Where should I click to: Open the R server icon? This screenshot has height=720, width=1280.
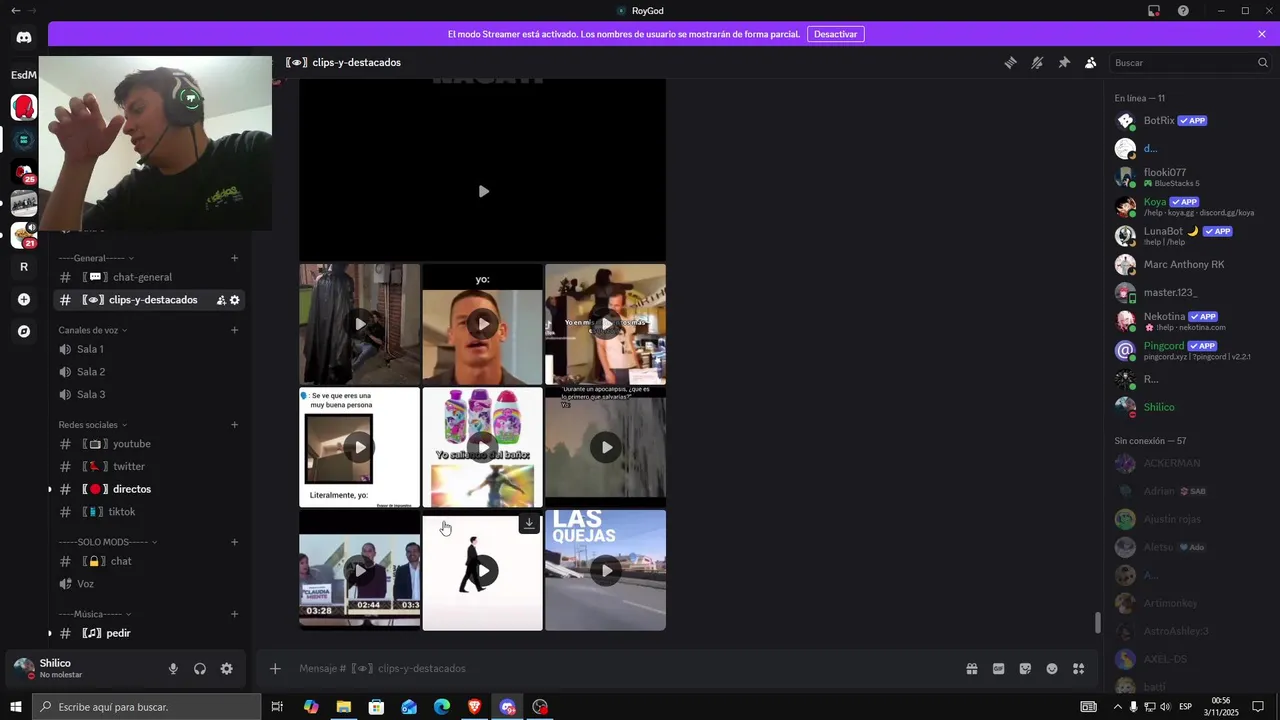click(x=24, y=267)
